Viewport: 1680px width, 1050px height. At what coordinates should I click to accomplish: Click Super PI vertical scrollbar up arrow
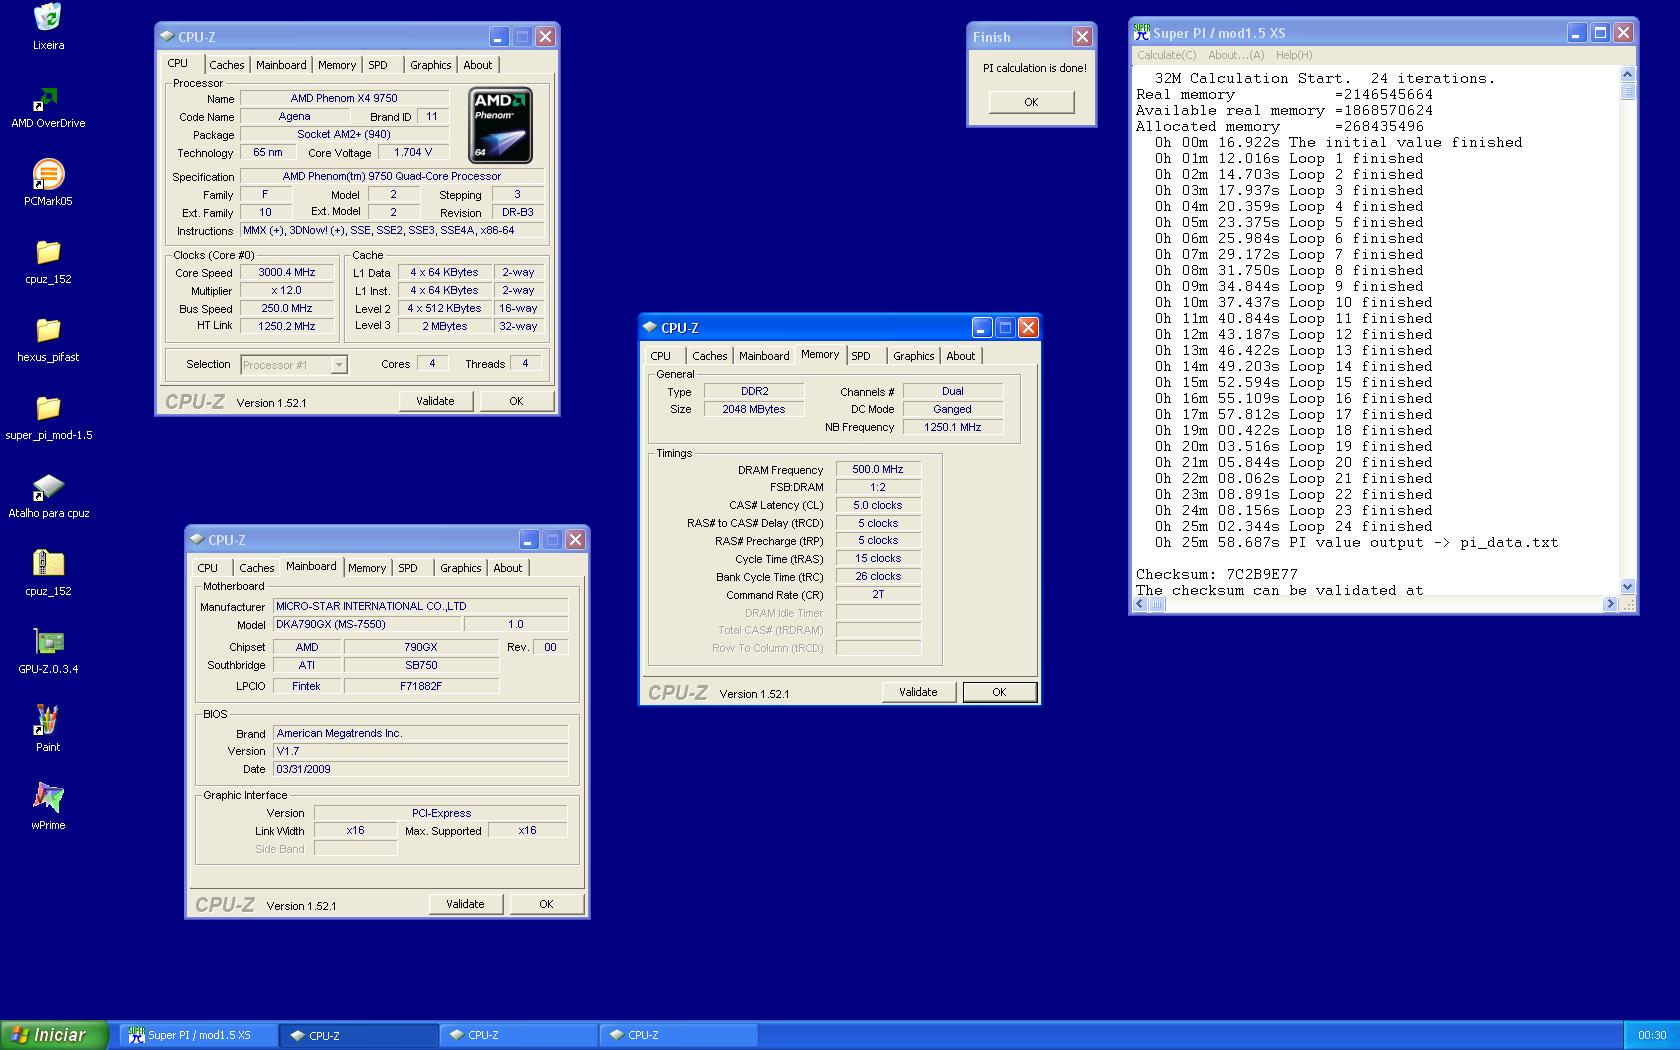pyautogui.click(x=1627, y=74)
